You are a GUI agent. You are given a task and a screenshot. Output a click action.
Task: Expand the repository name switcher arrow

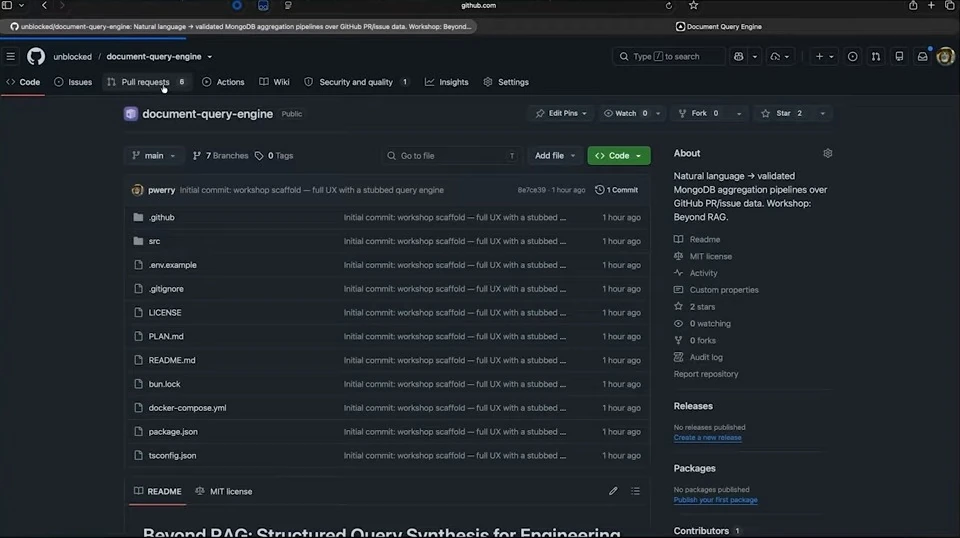point(209,57)
